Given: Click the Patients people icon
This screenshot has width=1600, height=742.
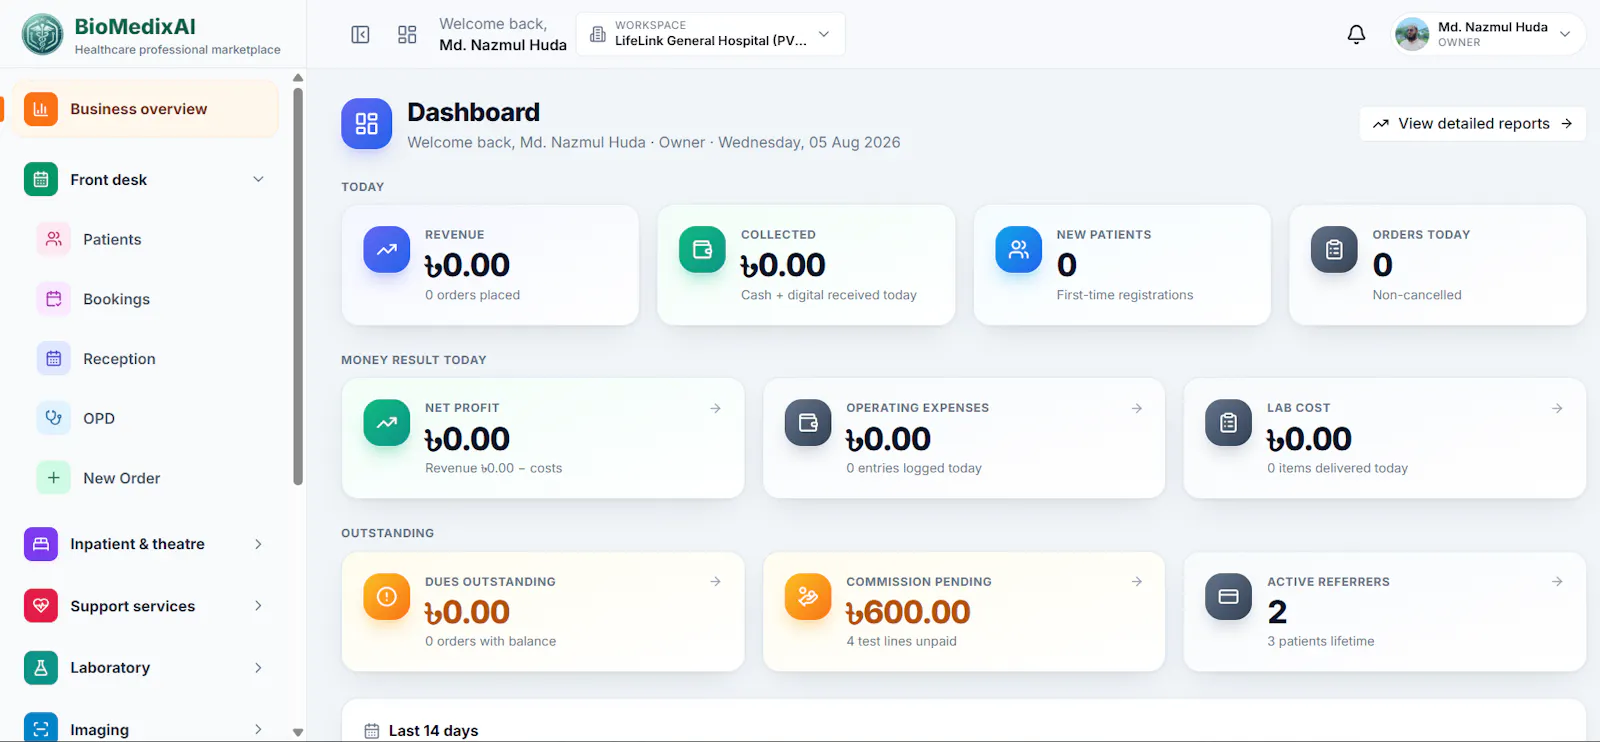Looking at the screenshot, I should pyautogui.click(x=54, y=239).
